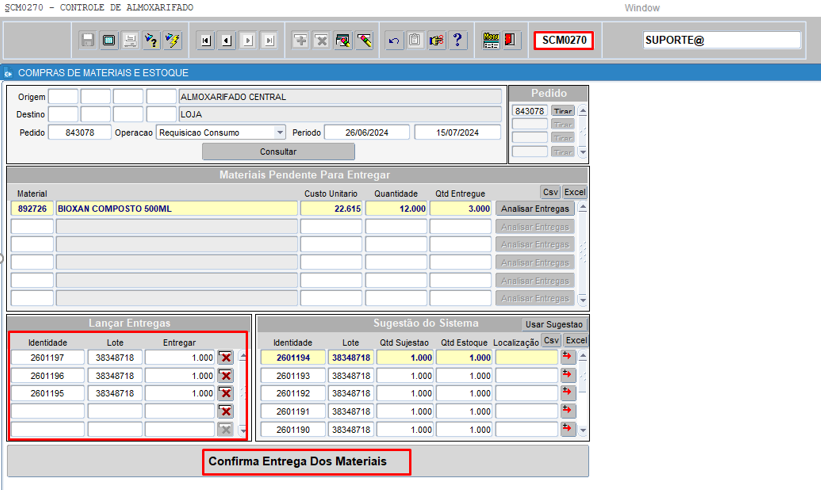This screenshot has width=821, height=490.
Task: Delete delivery row 2601195 with red X
Action: [226, 394]
